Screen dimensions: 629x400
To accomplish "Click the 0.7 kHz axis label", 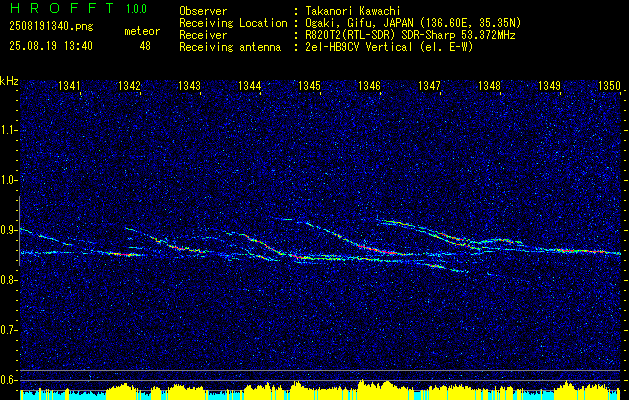I will click(x=9, y=330).
